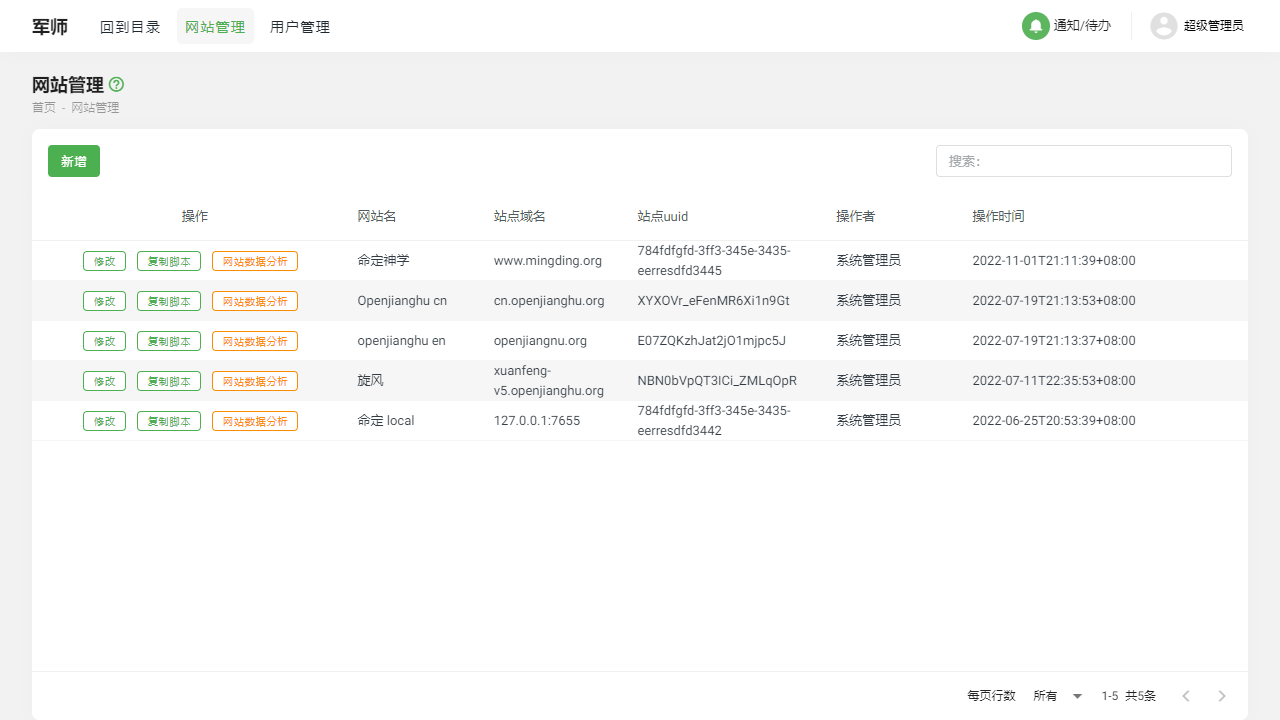Click the previous page left arrow
The width and height of the screenshot is (1280, 720).
point(1186,695)
